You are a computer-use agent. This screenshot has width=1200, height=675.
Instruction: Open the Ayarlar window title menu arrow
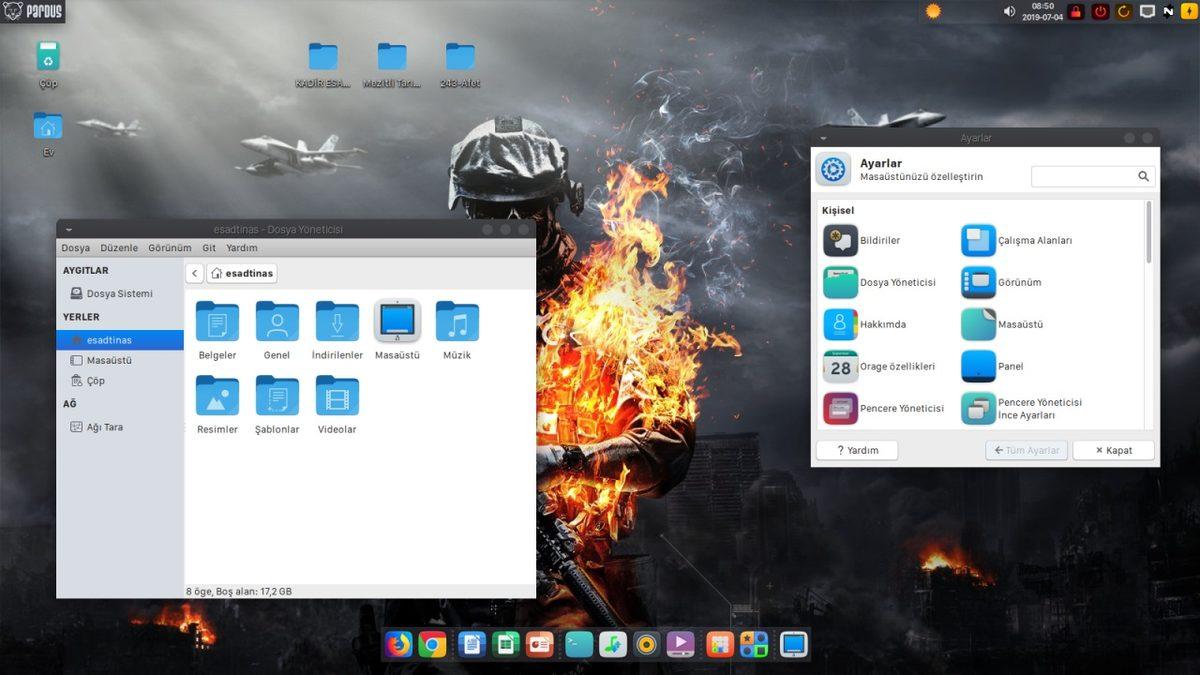pos(823,138)
